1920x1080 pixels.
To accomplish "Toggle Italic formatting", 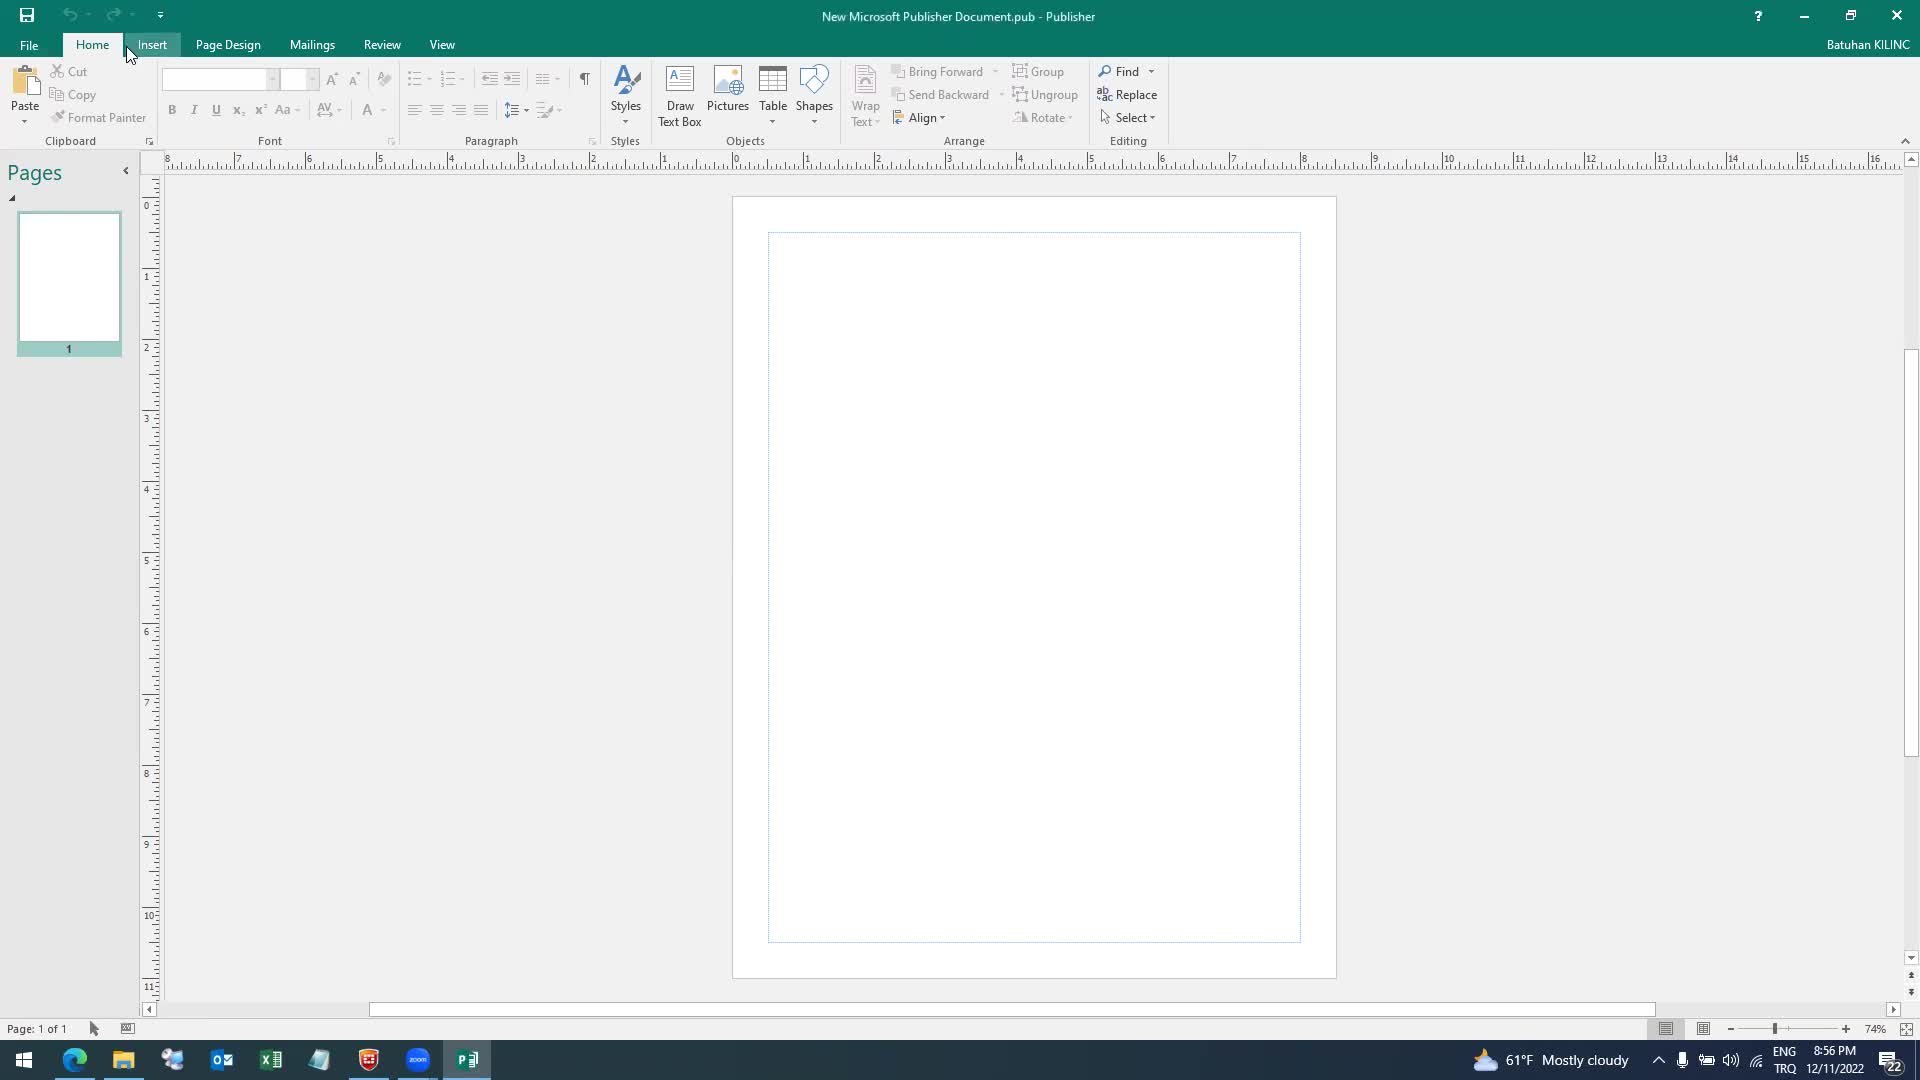I will pyautogui.click(x=194, y=110).
